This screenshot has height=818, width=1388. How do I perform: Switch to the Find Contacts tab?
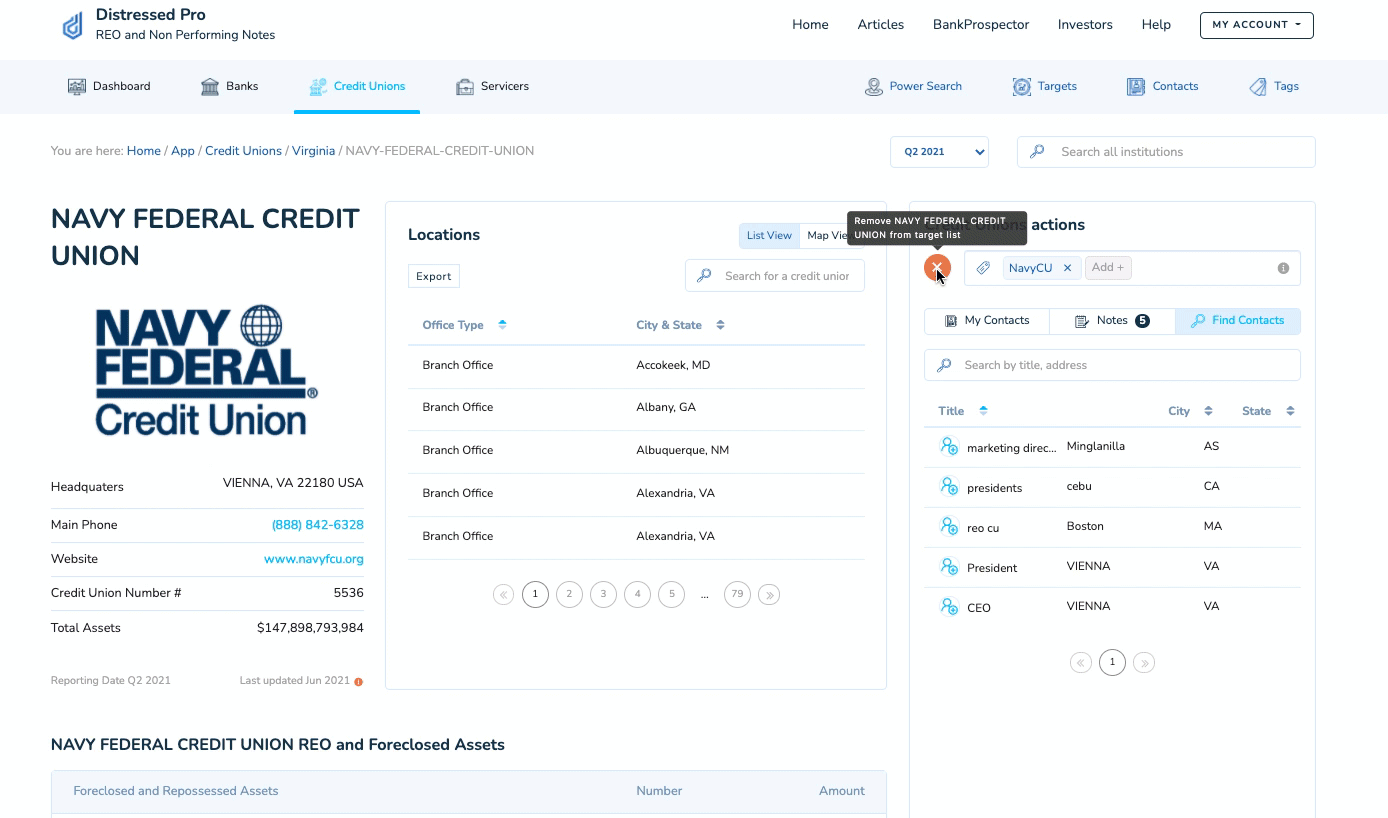1238,321
